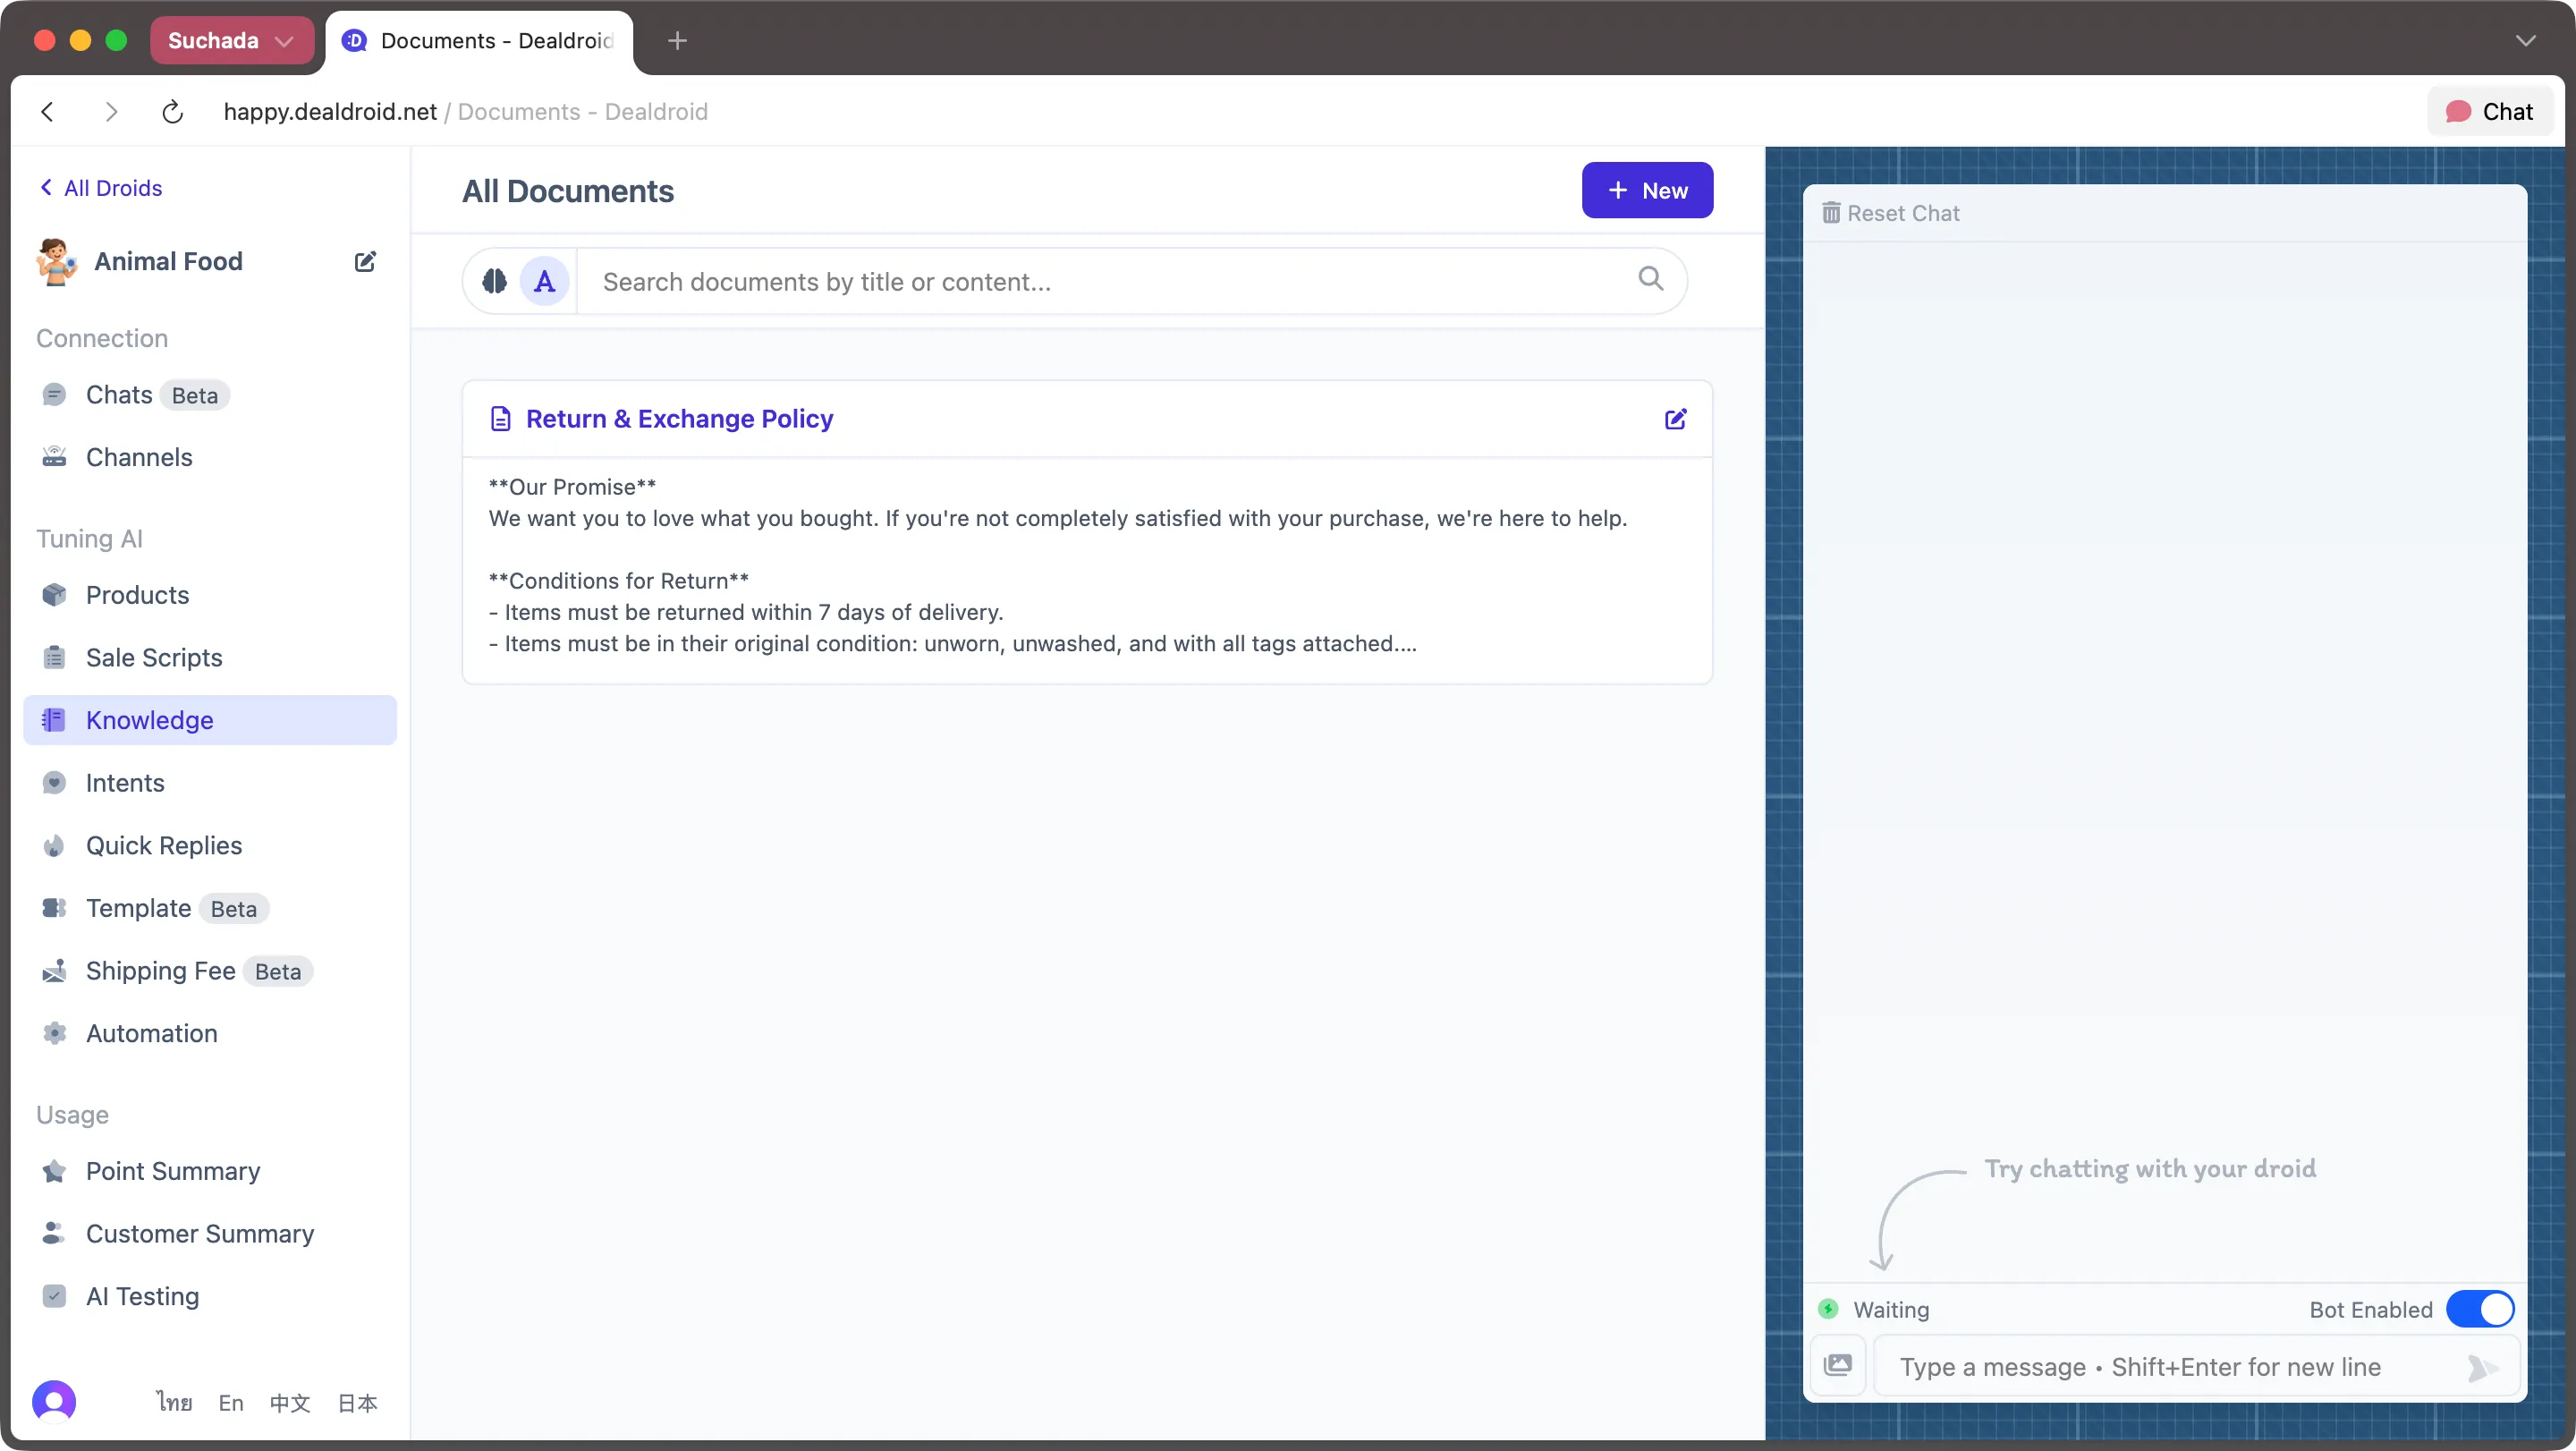The image size is (2576, 1451).
Task: Open the Quick Replies section
Action: 164,846
